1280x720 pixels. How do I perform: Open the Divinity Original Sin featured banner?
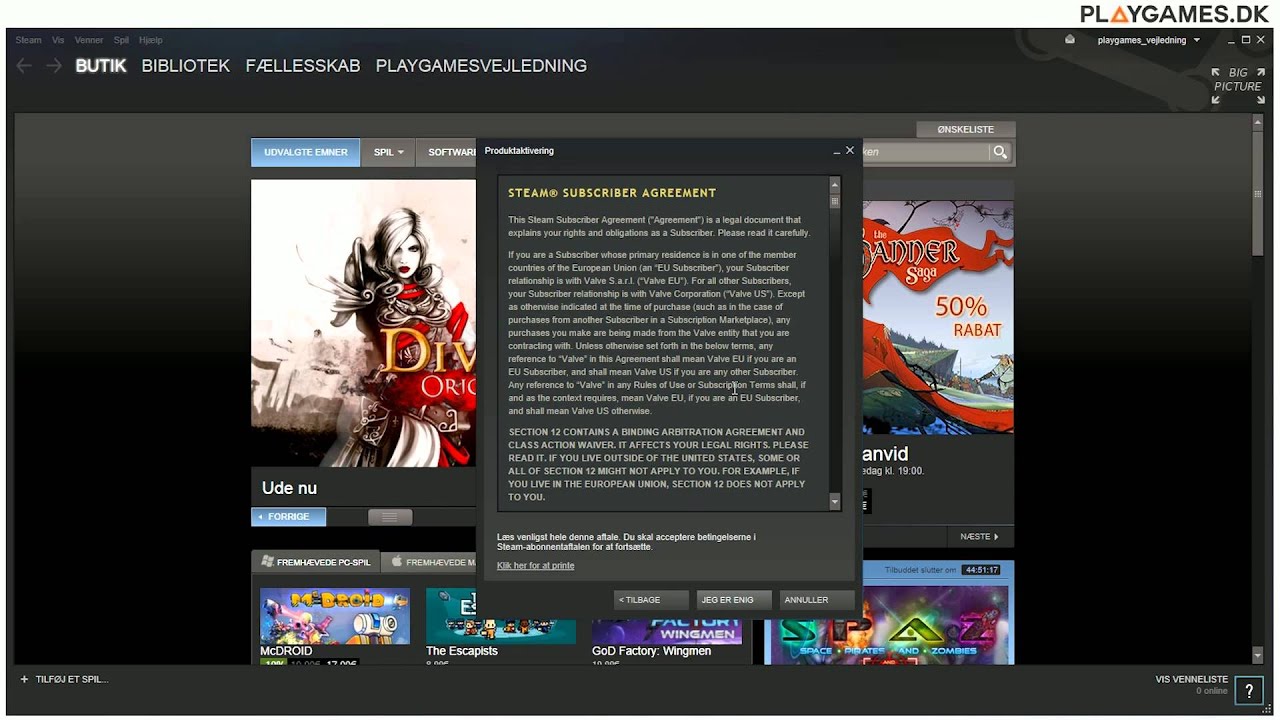[363, 323]
